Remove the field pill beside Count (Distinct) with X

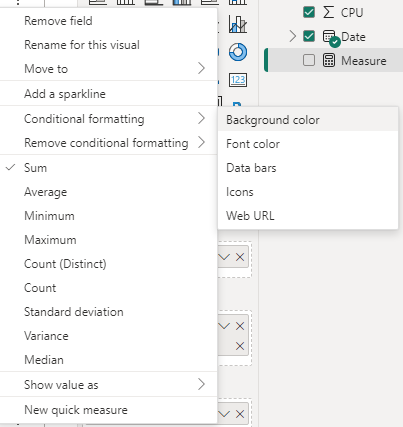[240, 257]
